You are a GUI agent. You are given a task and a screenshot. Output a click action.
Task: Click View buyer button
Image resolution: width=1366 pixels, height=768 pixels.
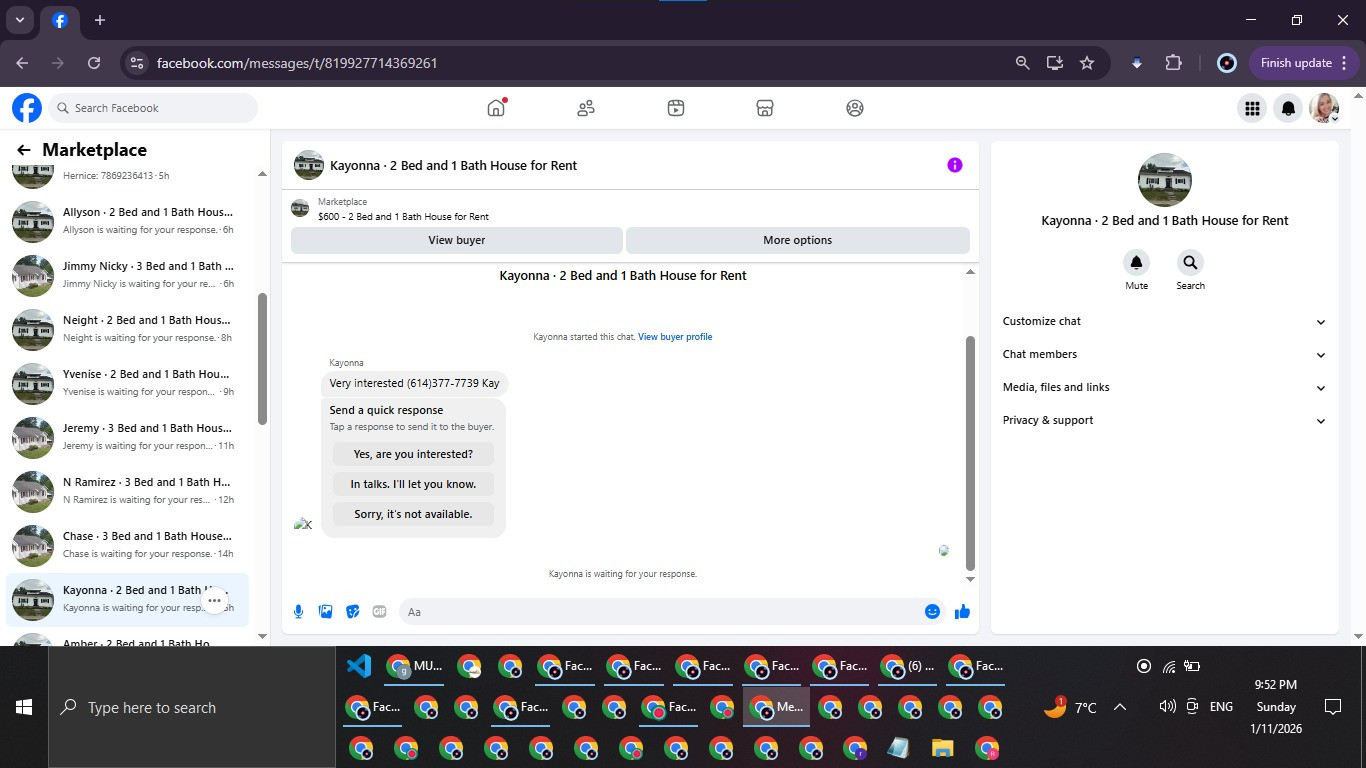[457, 240]
